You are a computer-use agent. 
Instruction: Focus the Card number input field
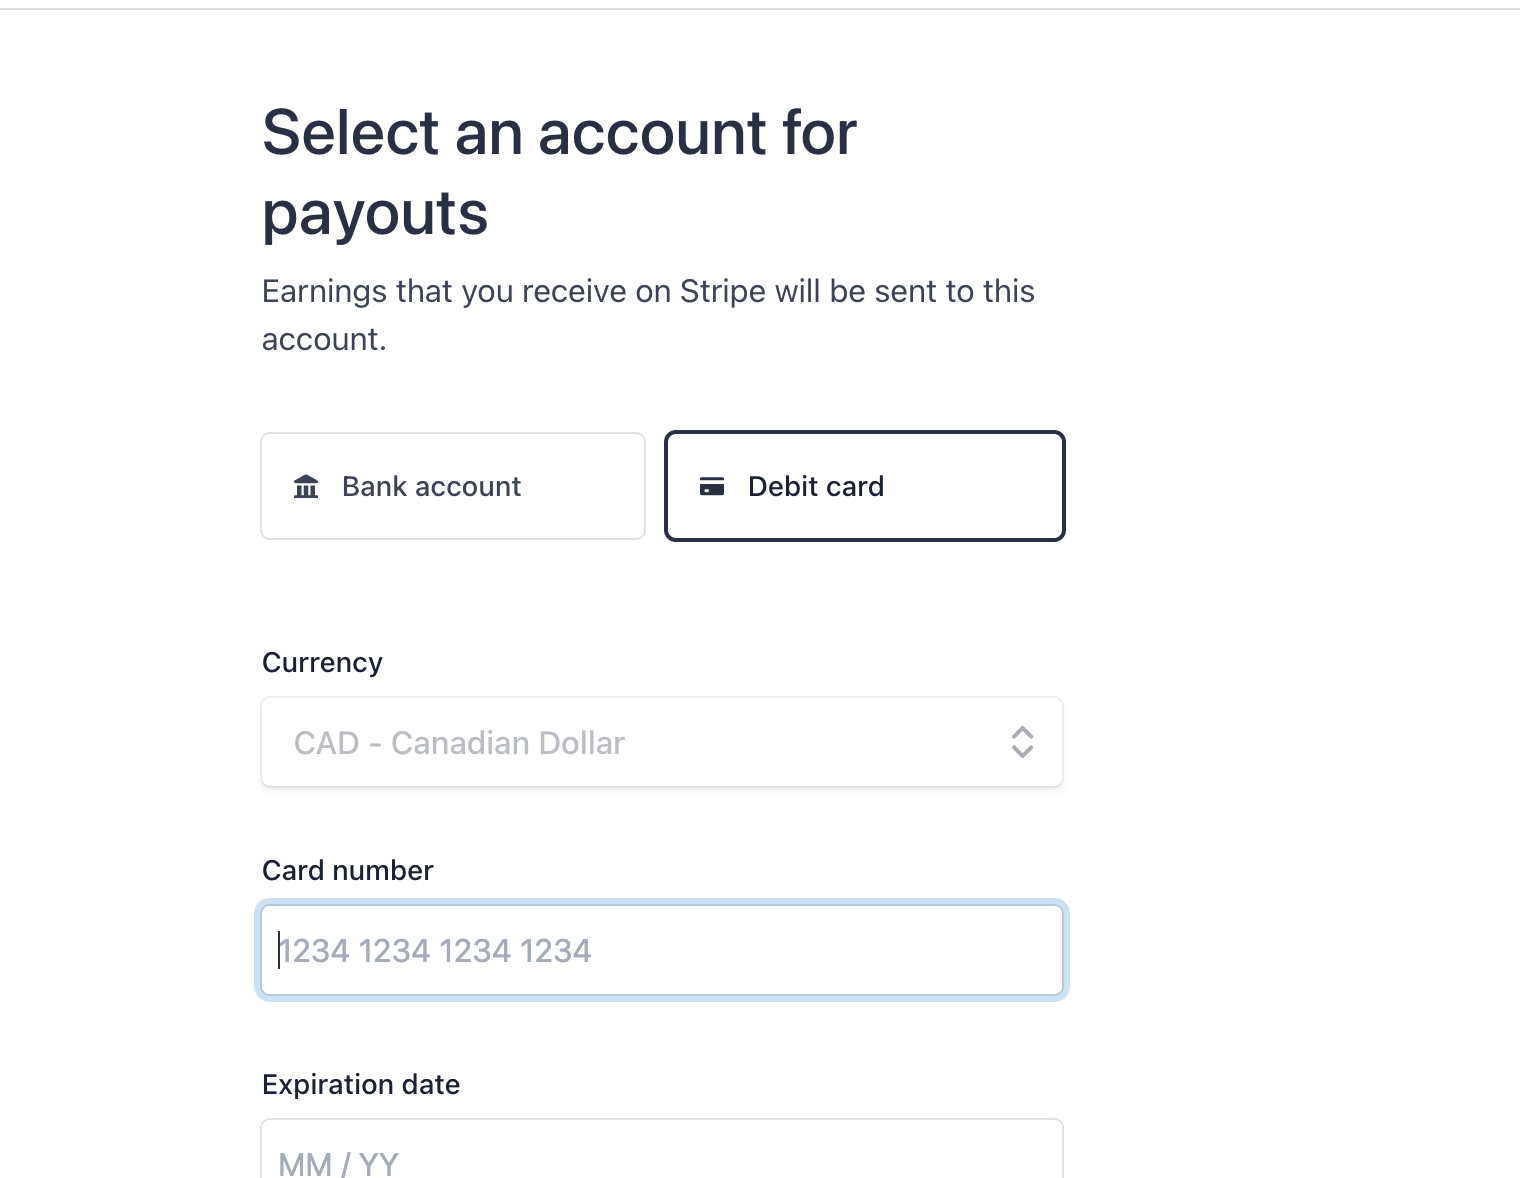(x=662, y=950)
